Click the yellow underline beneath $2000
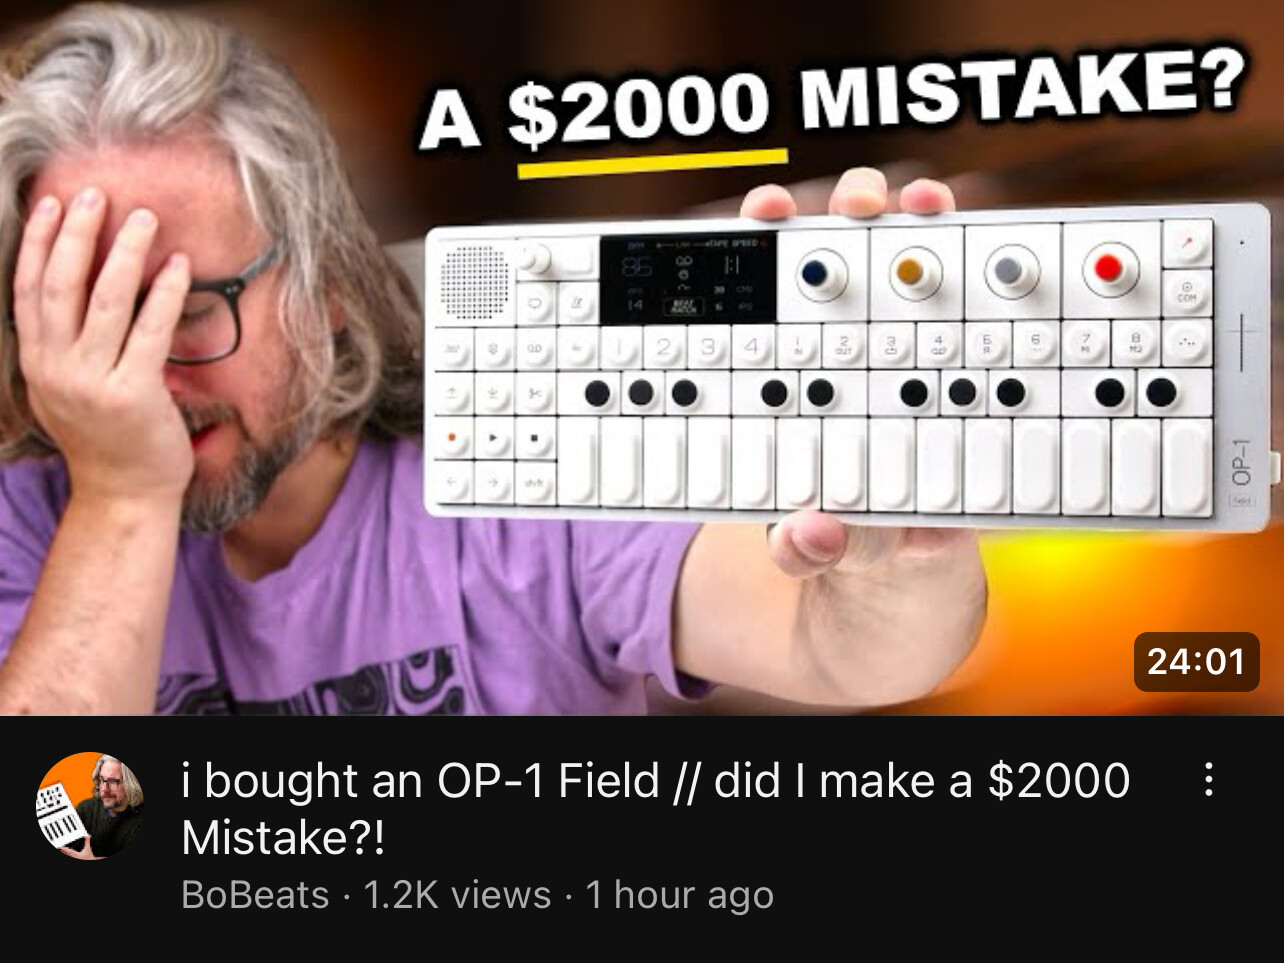The image size is (1284, 963). click(x=652, y=163)
